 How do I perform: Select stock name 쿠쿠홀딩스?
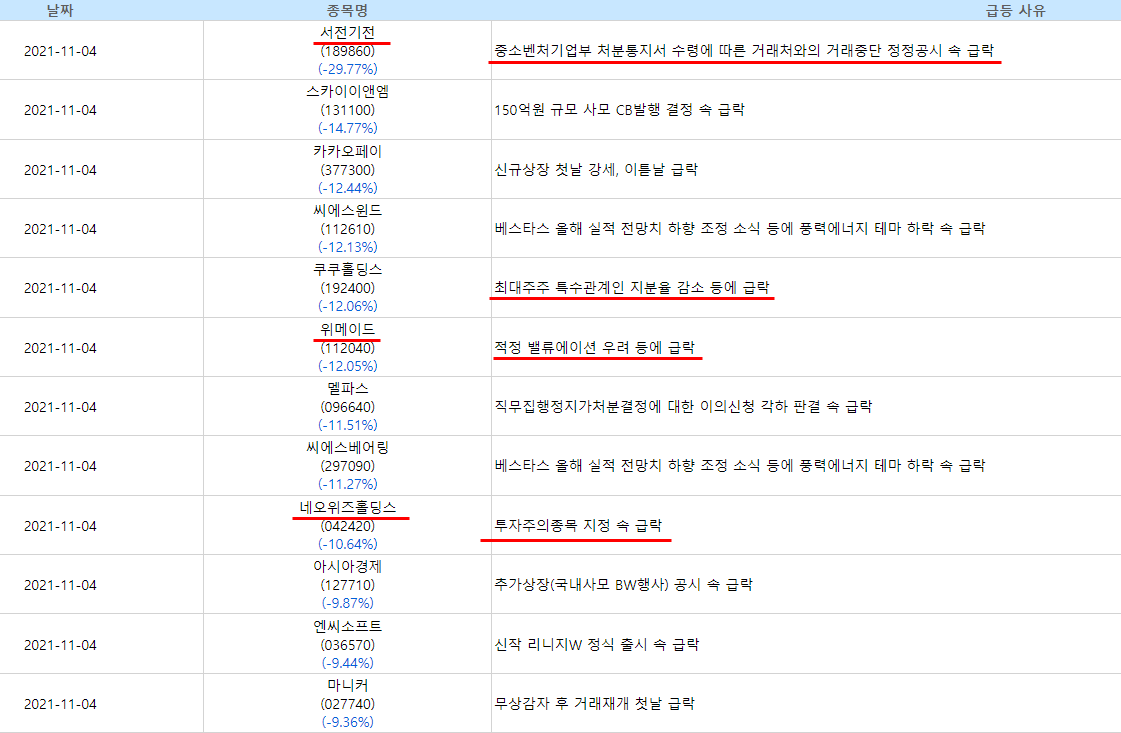click(x=347, y=270)
